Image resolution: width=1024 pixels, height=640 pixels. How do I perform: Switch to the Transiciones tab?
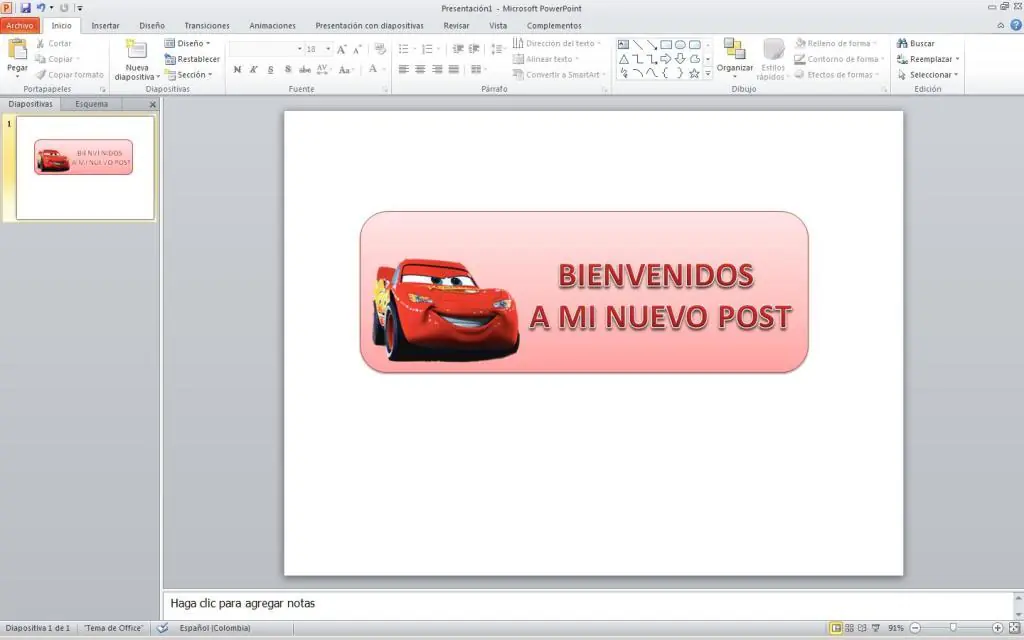point(206,25)
